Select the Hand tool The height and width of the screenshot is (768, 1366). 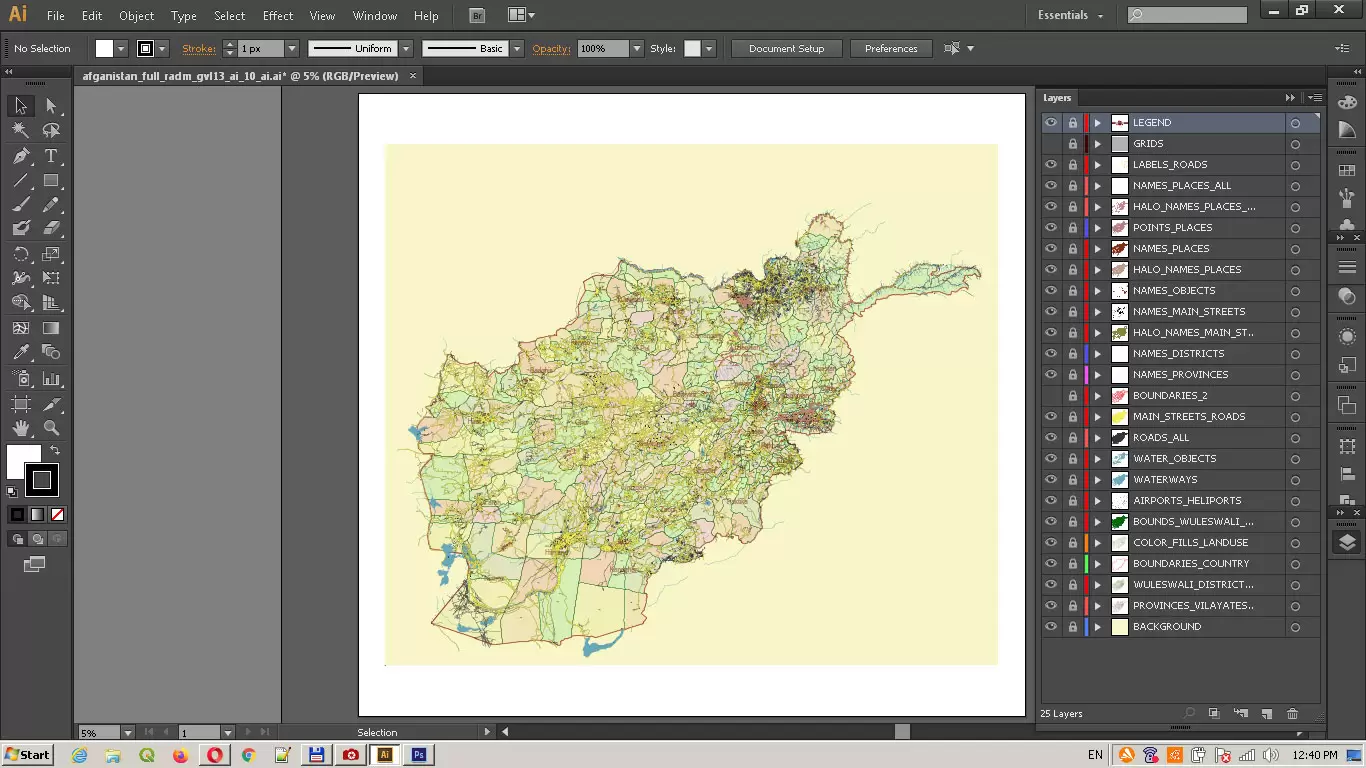tap(21, 428)
